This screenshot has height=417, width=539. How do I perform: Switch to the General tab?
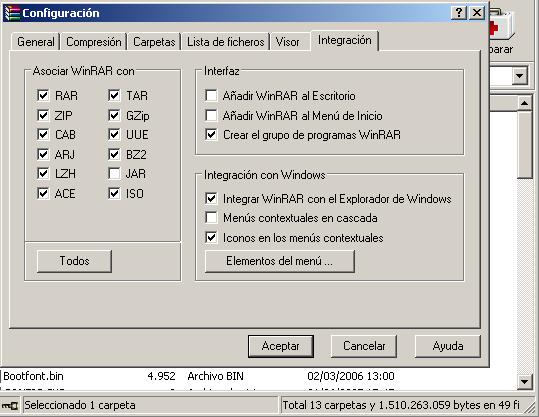(35, 42)
